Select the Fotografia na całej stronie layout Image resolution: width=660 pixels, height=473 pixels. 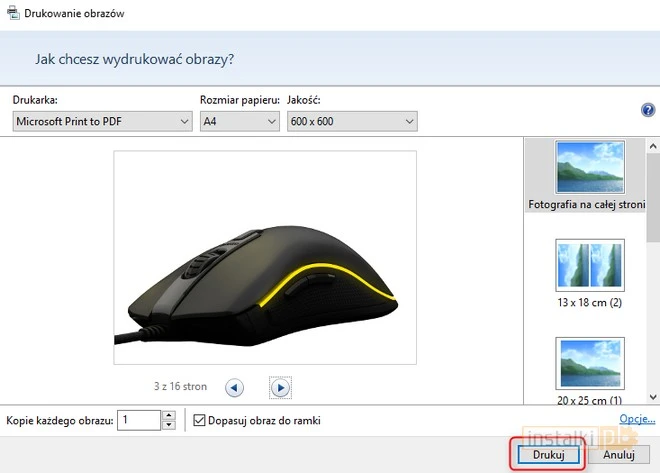(589, 175)
